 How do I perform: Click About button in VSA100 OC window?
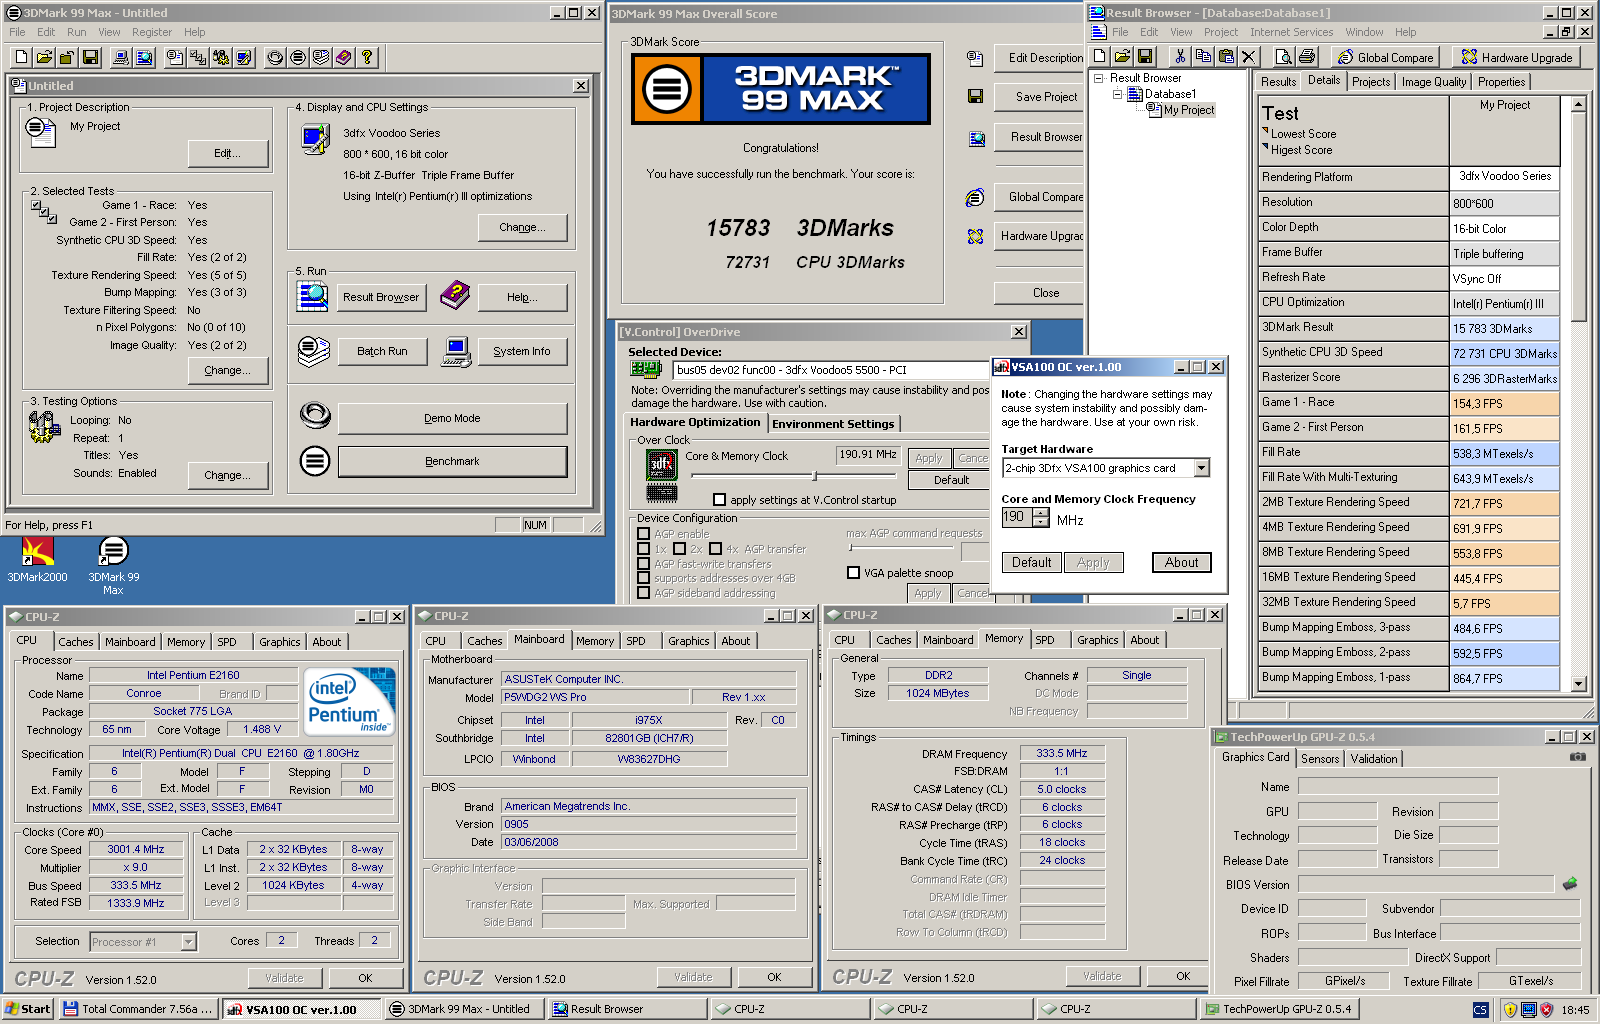(x=1181, y=562)
